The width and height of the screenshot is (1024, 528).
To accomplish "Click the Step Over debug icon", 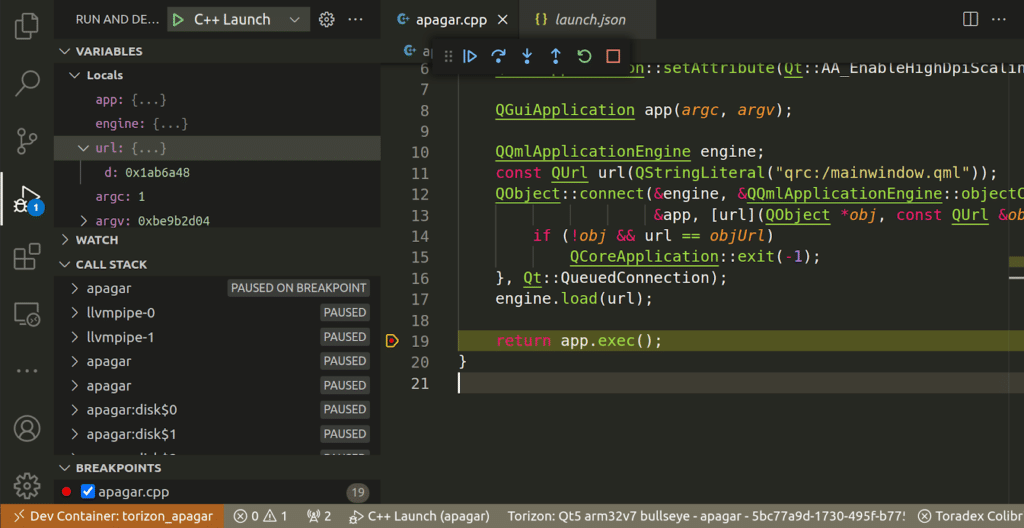I will pyautogui.click(x=498, y=57).
